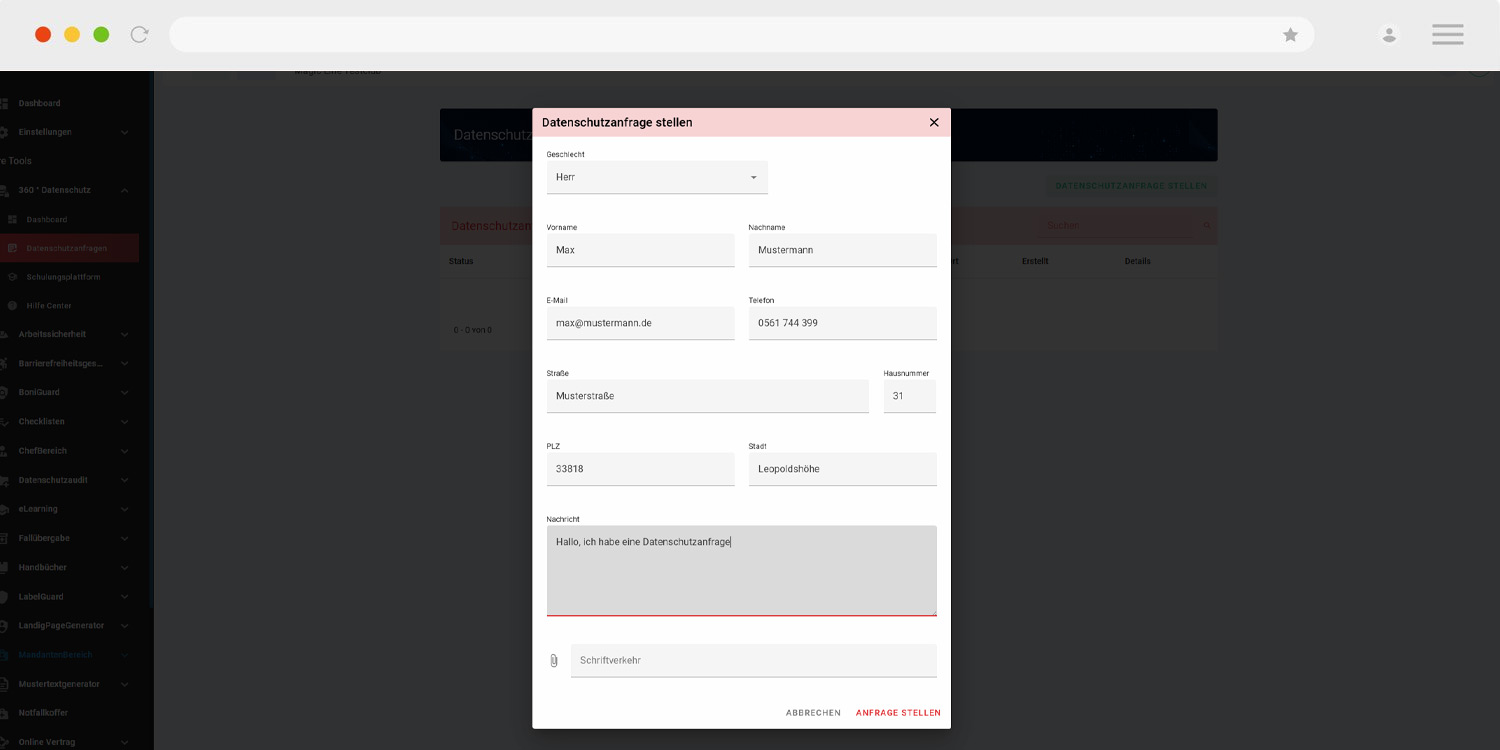Click the Status column header
Image resolution: width=1500 pixels, height=750 pixels.
point(461,262)
